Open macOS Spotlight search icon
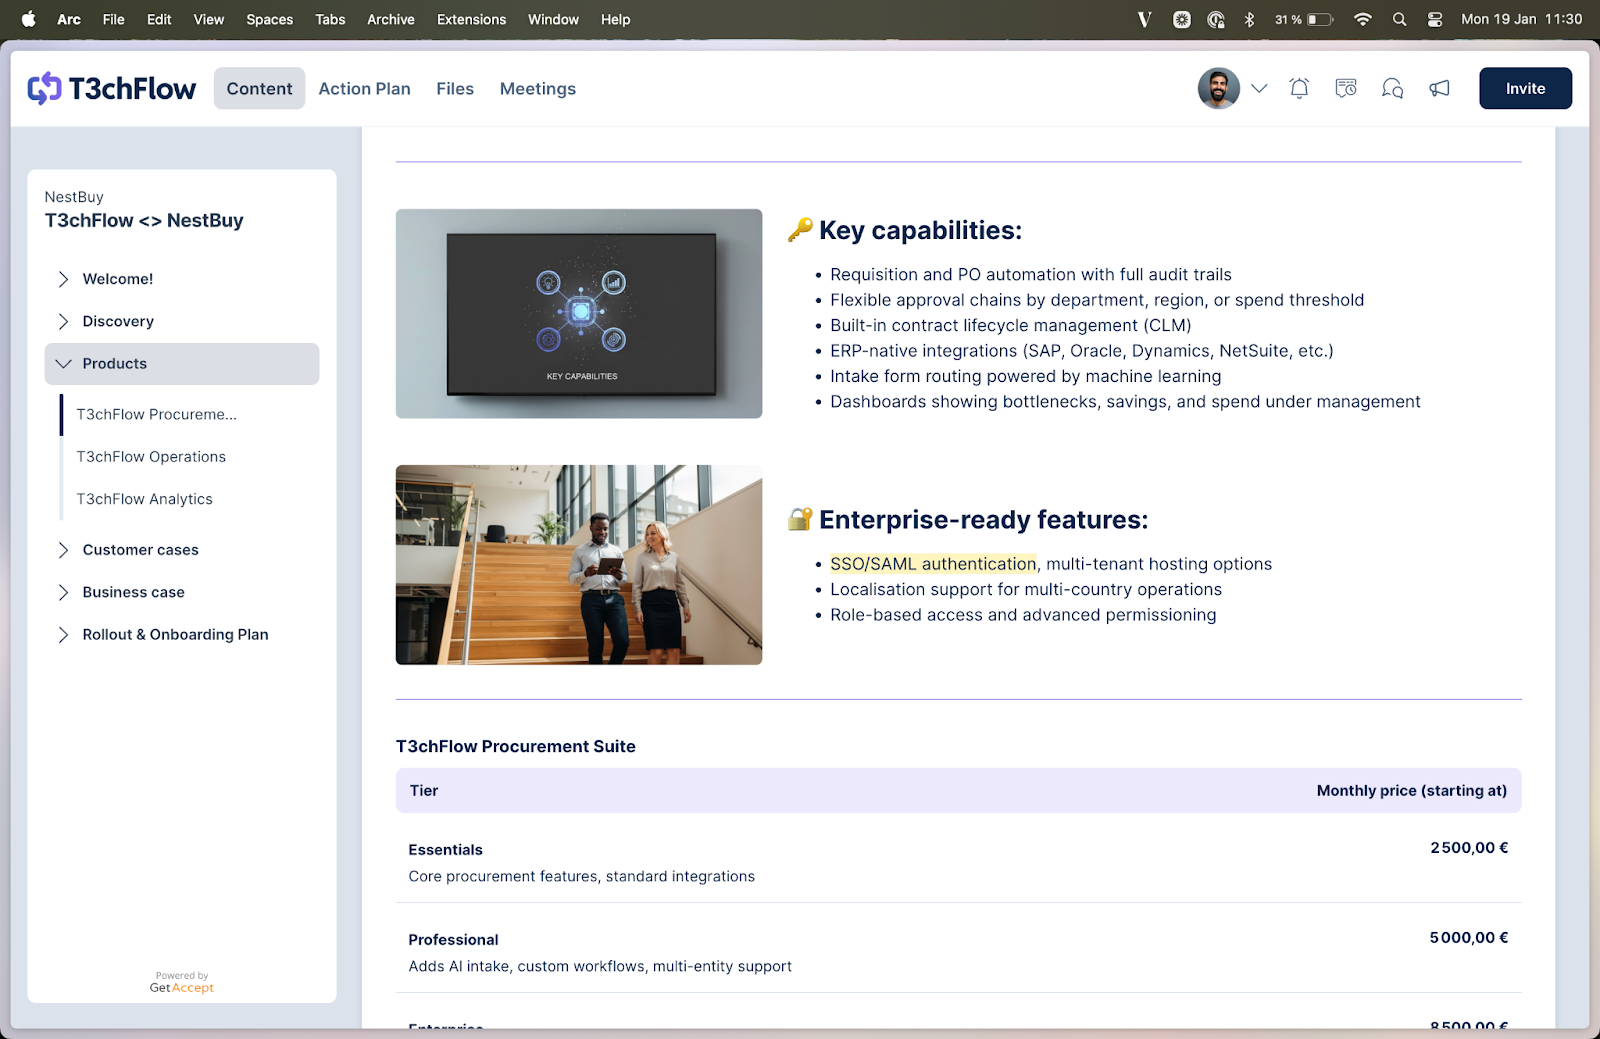The width and height of the screenshot is (1600, 1039). click(x=1399, y=19)
